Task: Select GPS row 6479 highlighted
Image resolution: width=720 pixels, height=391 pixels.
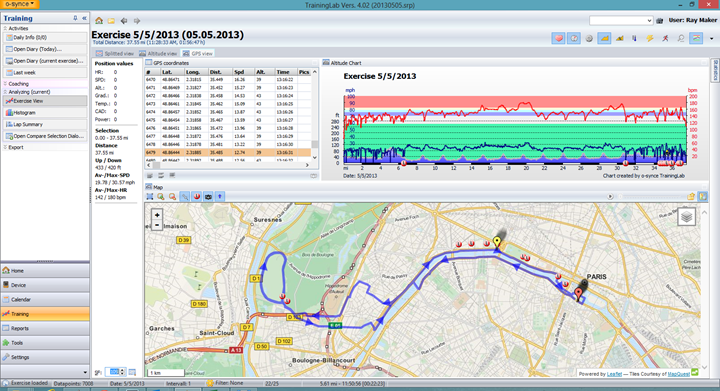Action: (x=228, y=152)
